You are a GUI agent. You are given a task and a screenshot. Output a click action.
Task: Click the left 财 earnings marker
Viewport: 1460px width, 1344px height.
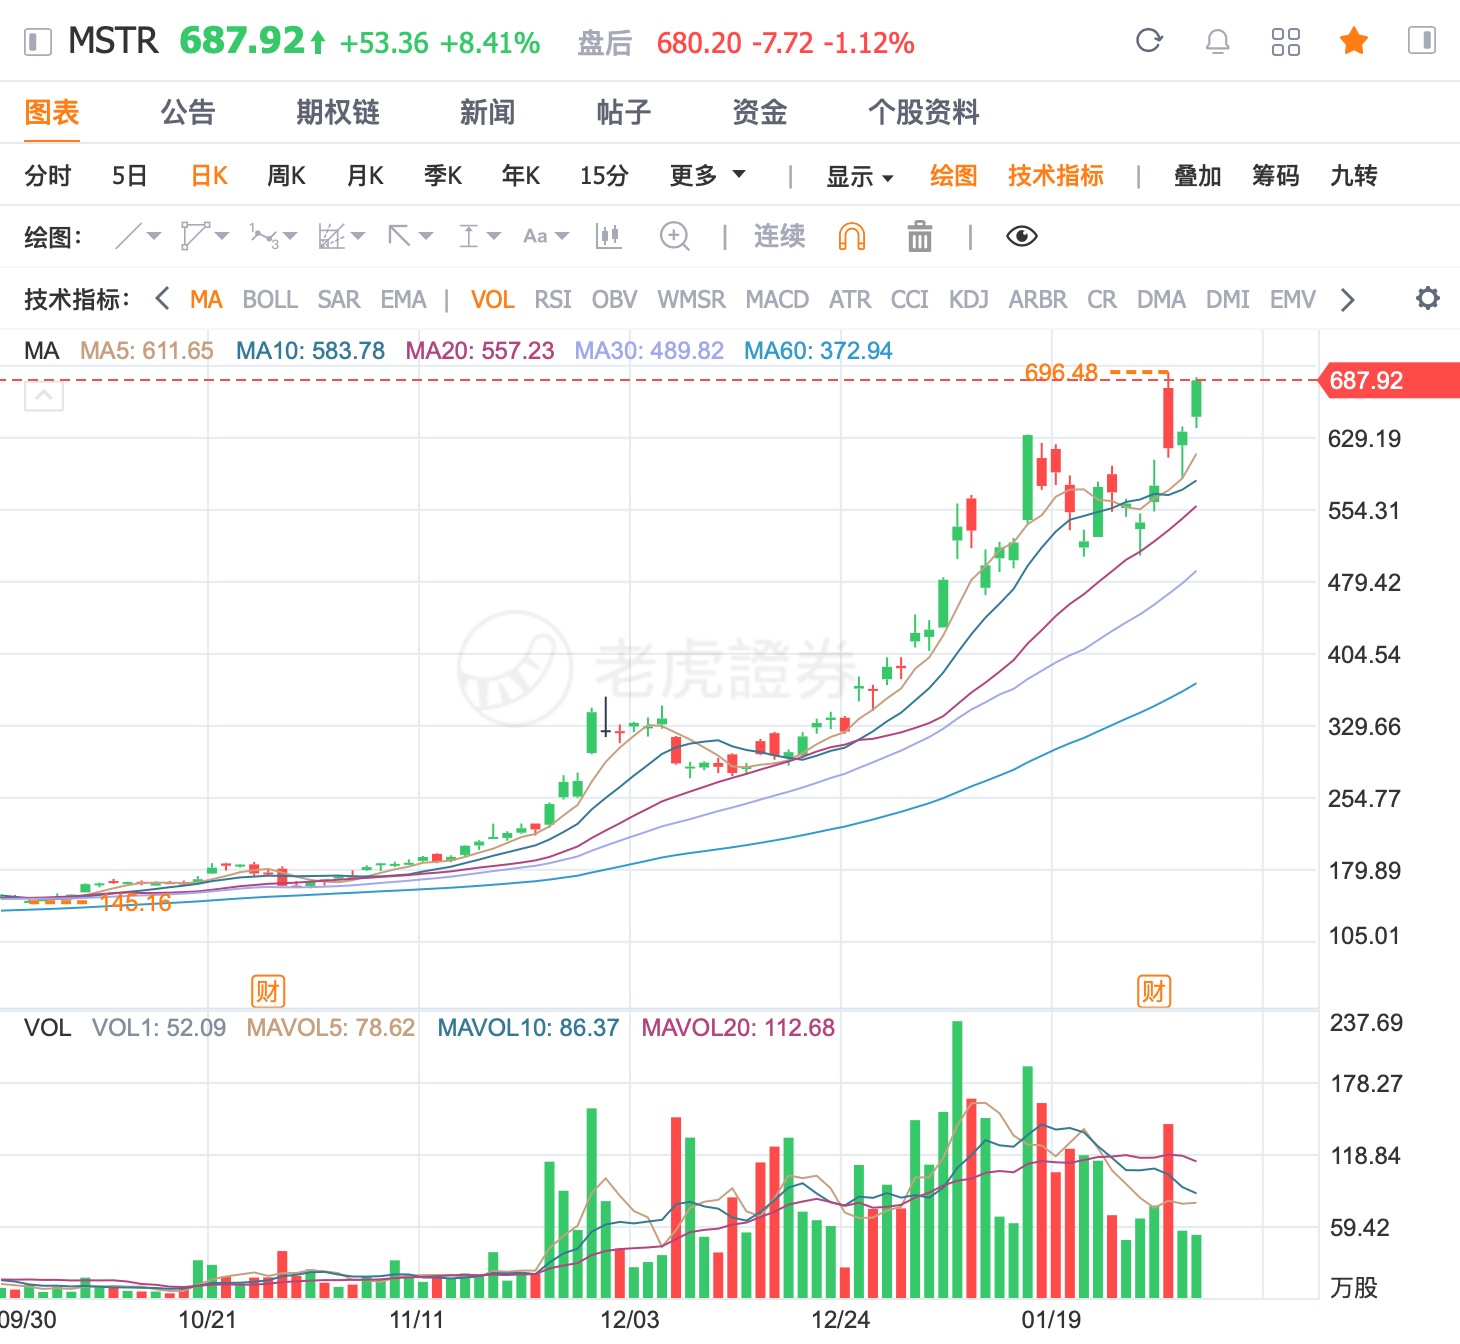click(x=267, y=991)
